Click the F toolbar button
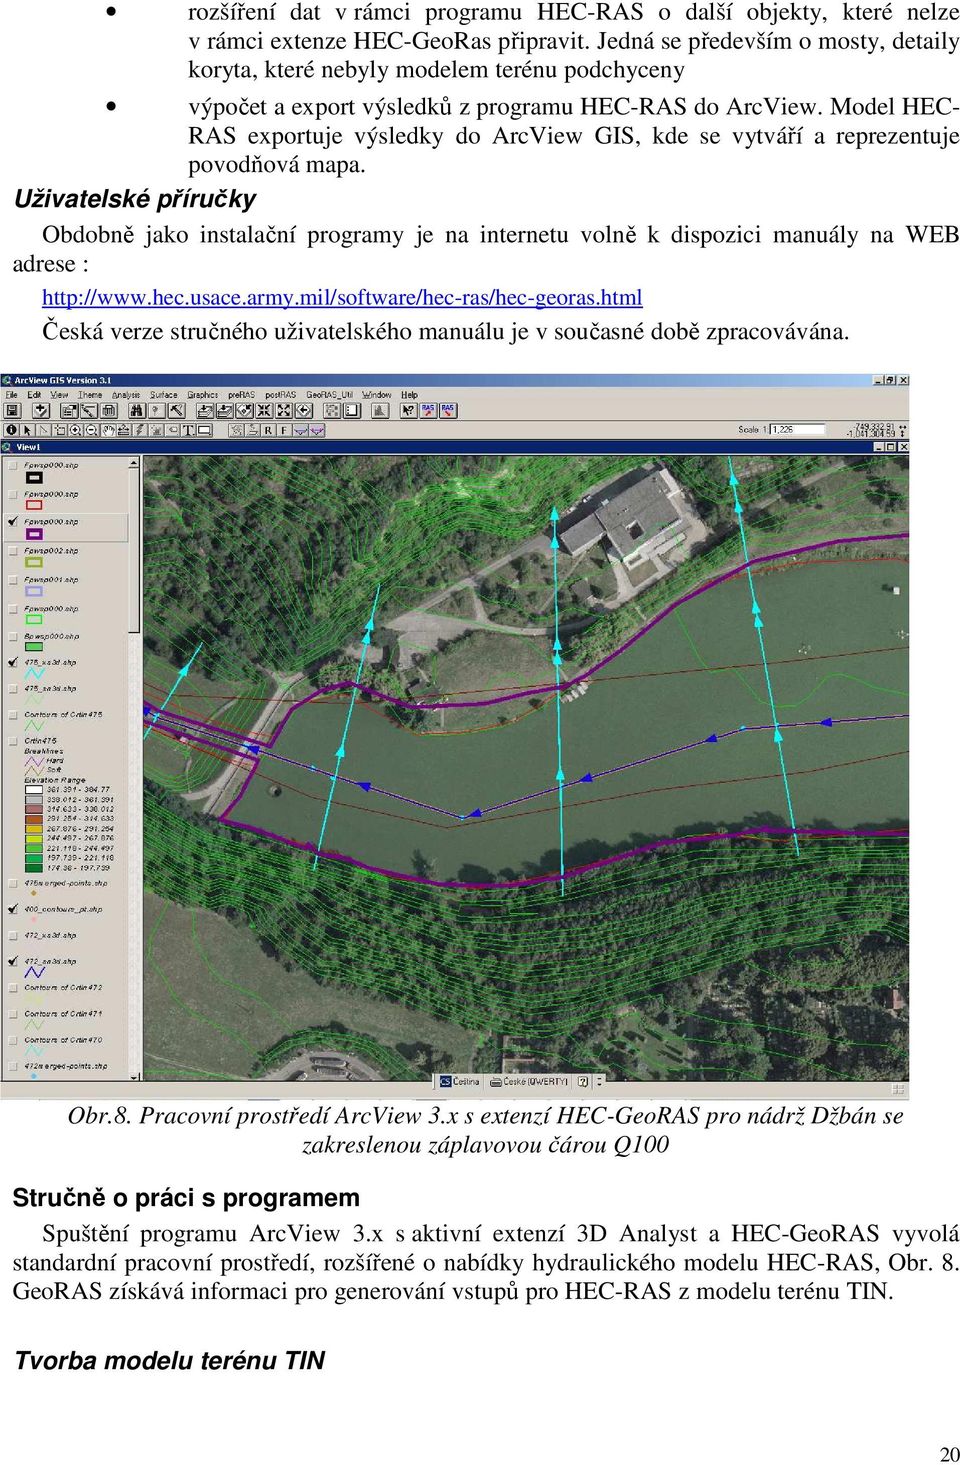This screenshot has height=1465, width=960. click(x=284, y=430)
